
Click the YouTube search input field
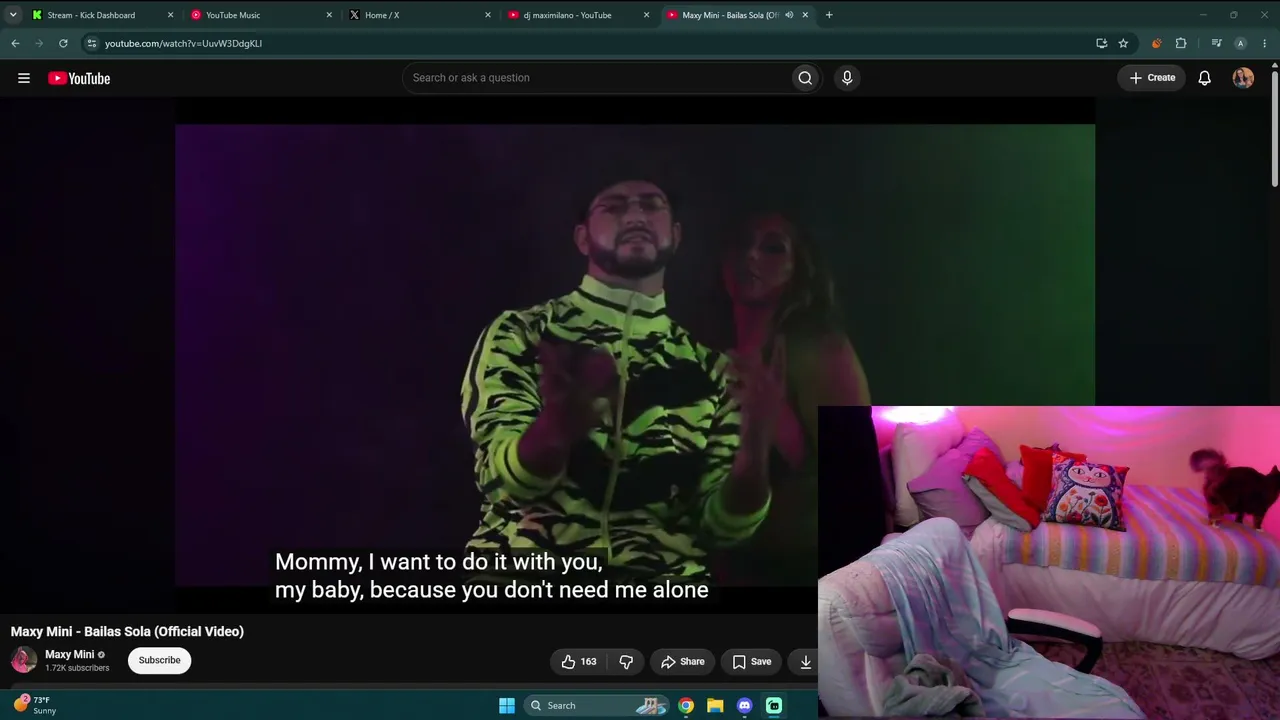pyautogui.click(x=596, y=78)
